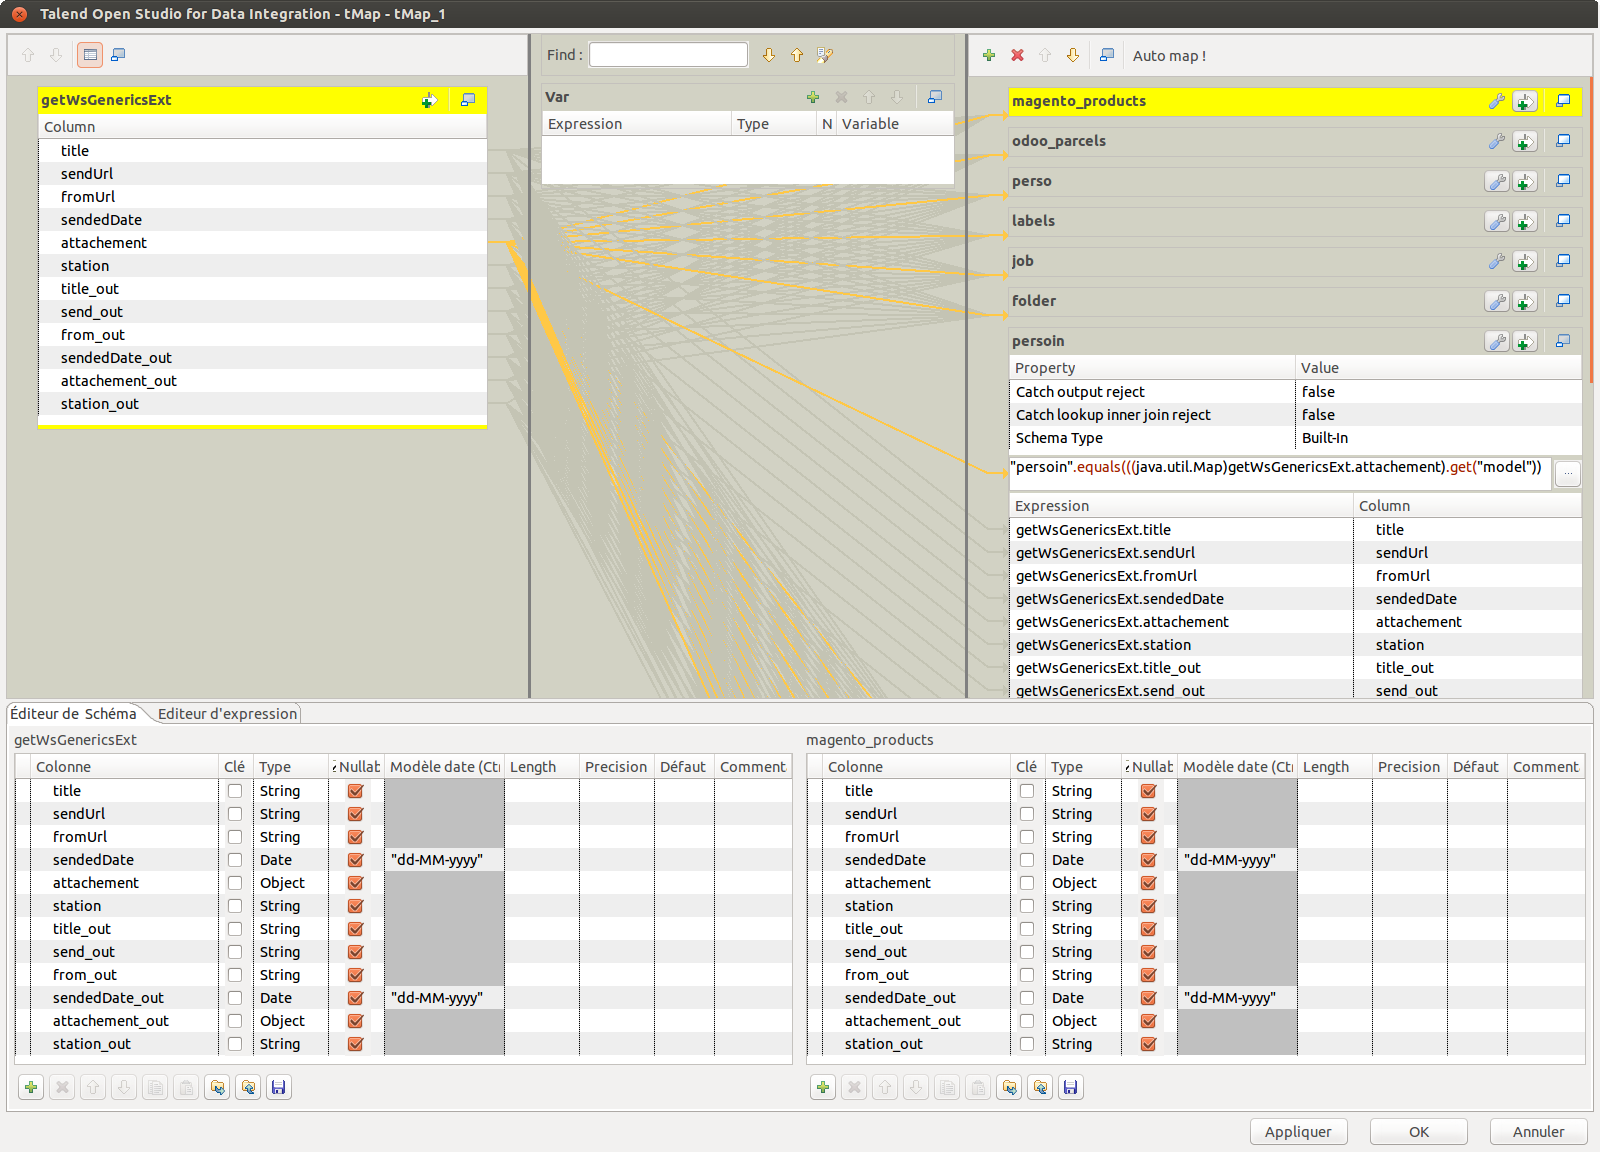1600x1152 pixels.
Task: Confirm with the OK button
Action: (1419, 1132)
